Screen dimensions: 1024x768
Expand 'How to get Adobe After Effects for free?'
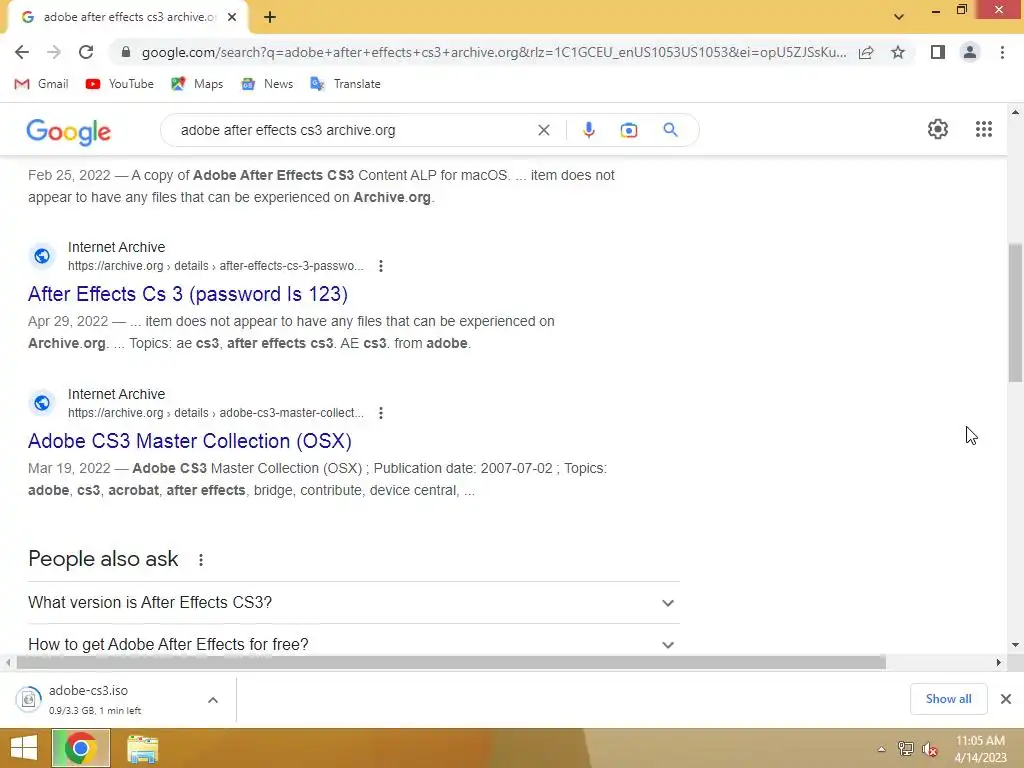pyautogui.click(x=353, y=645)
